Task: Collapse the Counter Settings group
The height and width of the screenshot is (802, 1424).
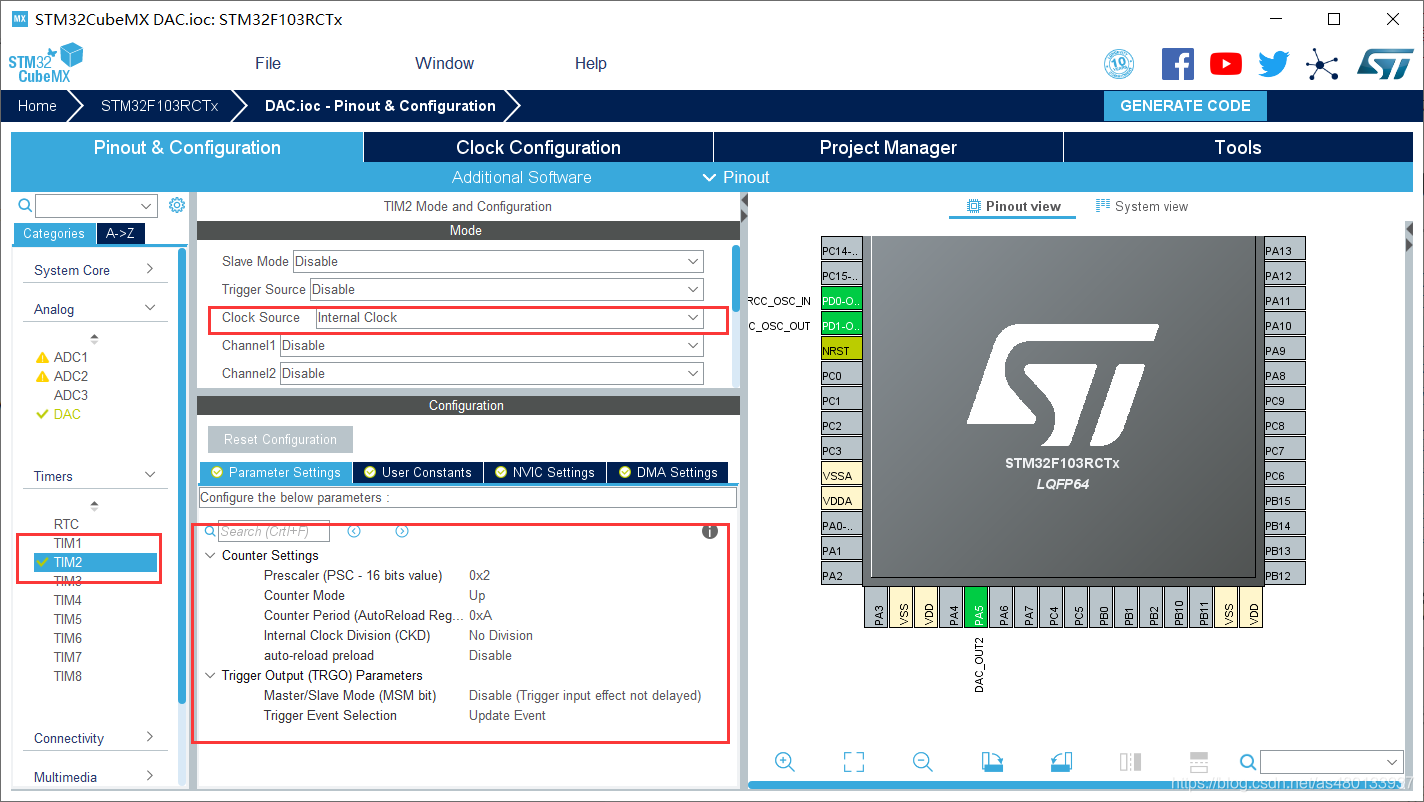Action: click(210, 555)
